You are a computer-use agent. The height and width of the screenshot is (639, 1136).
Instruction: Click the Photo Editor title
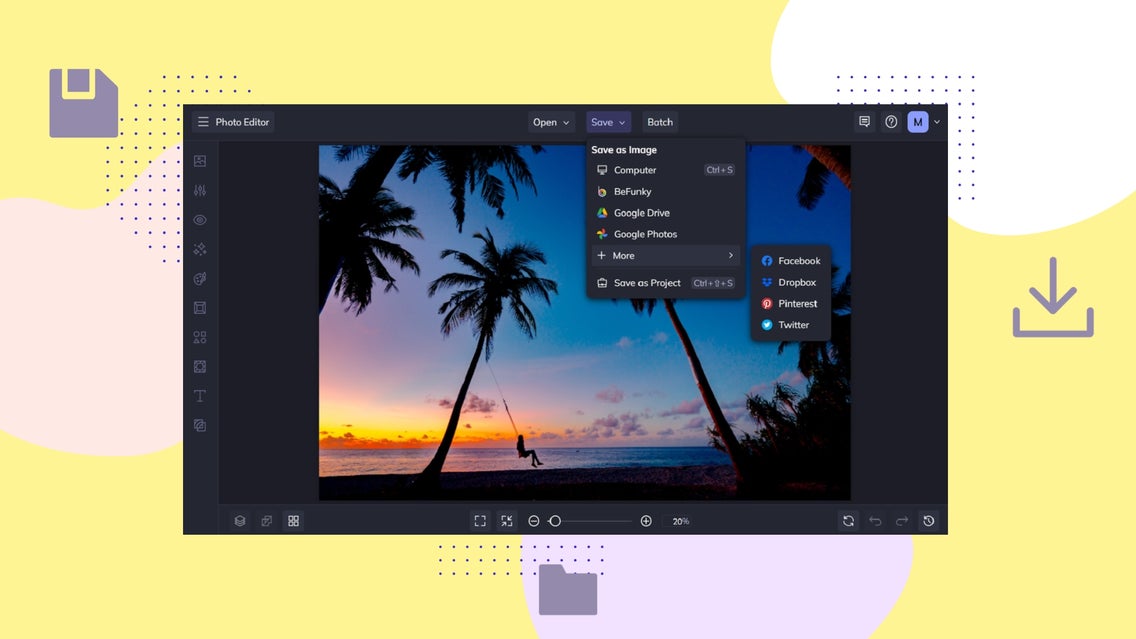click(242, 122)
